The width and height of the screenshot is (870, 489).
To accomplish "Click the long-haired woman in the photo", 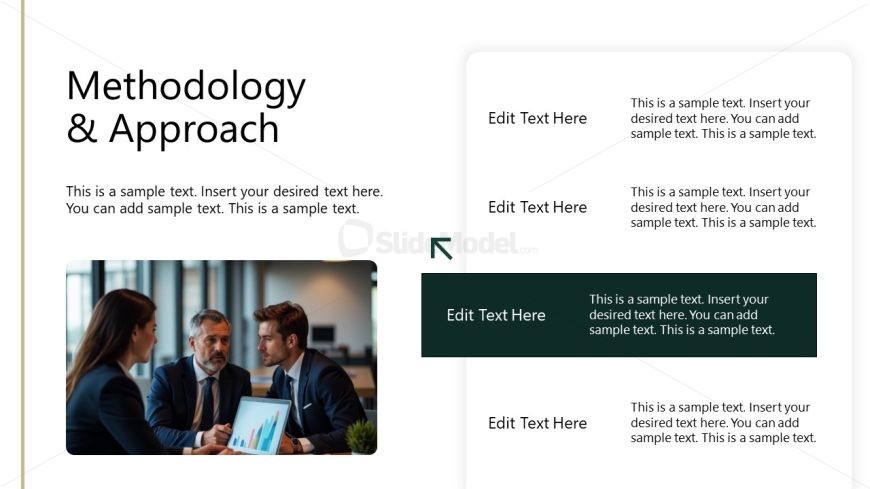I will pos(108,370).
